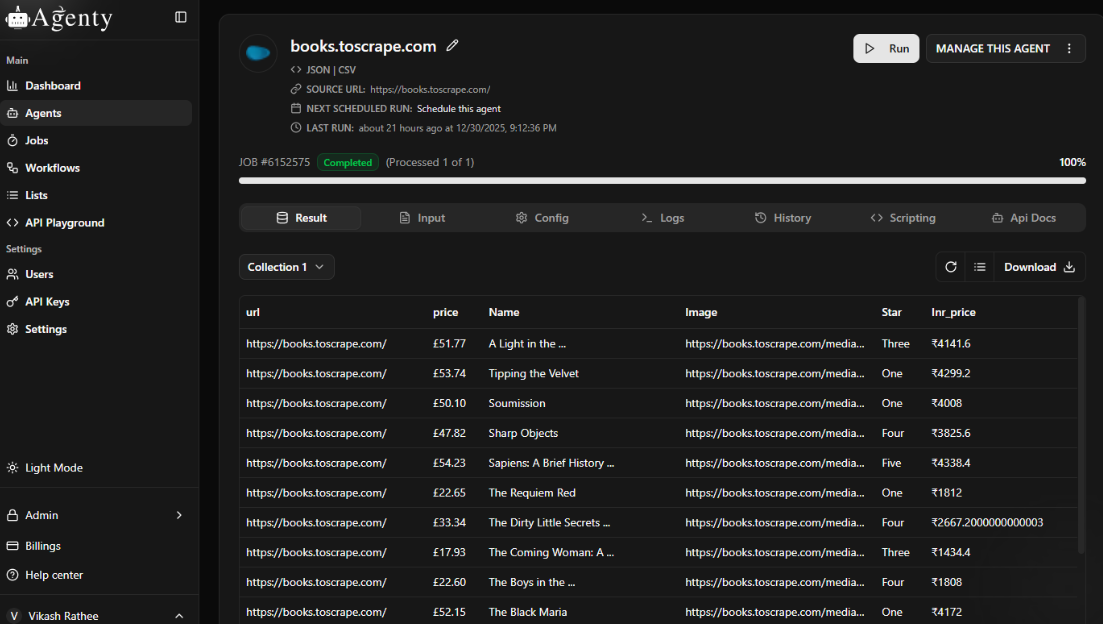Click the job progress bar
The height and width of the screenshot is (624, 1103).
point(662,181)
